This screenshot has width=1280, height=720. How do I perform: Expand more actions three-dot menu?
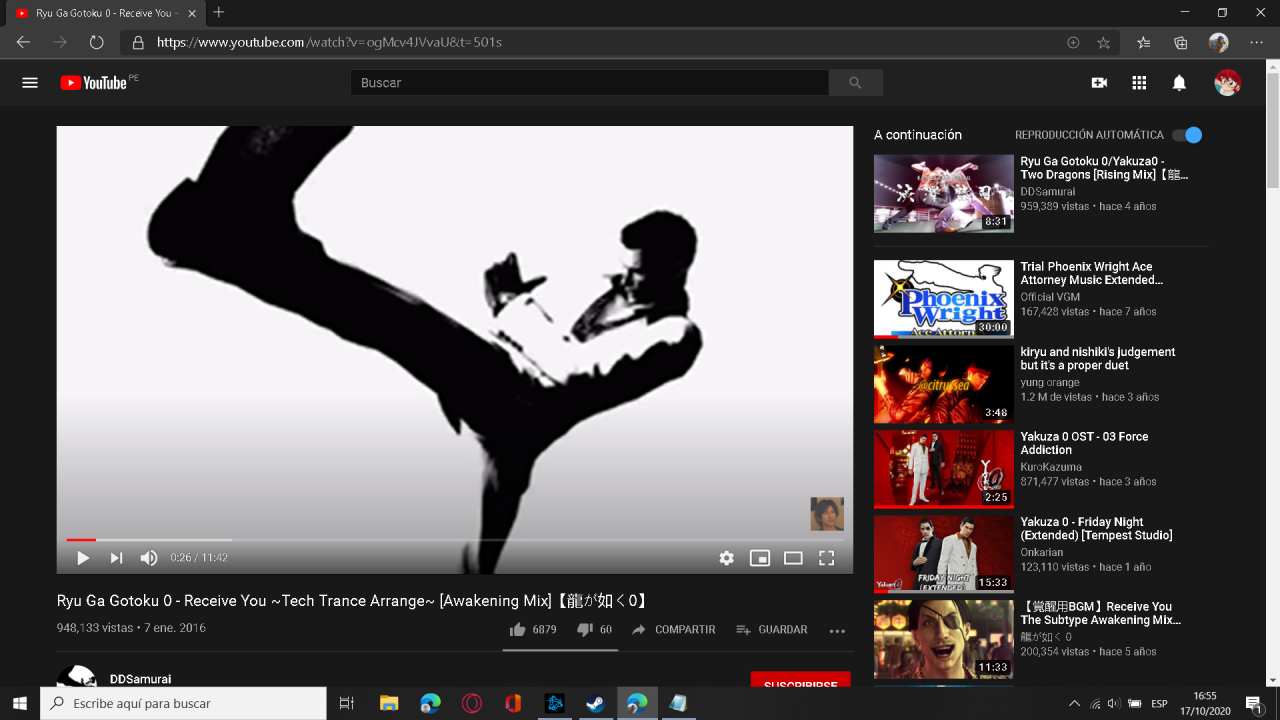(837, 631)
